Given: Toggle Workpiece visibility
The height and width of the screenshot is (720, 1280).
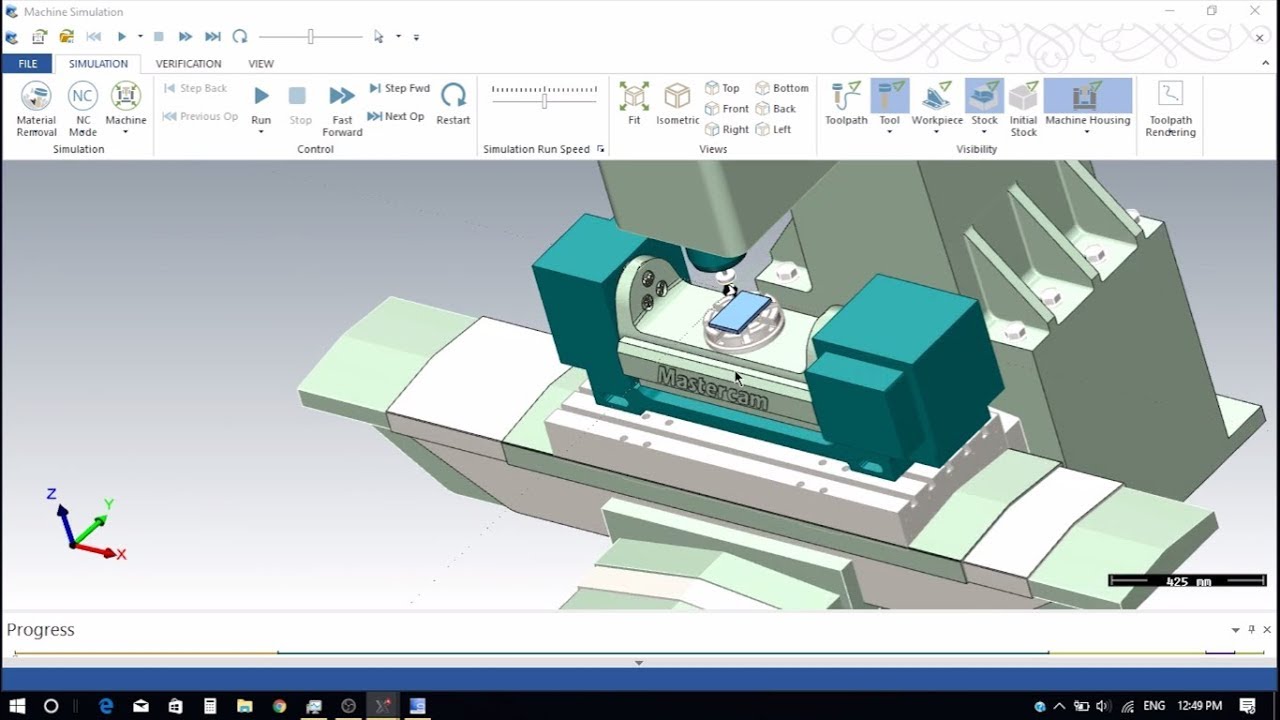Looking at the screenshot, I should pos(937,102).
